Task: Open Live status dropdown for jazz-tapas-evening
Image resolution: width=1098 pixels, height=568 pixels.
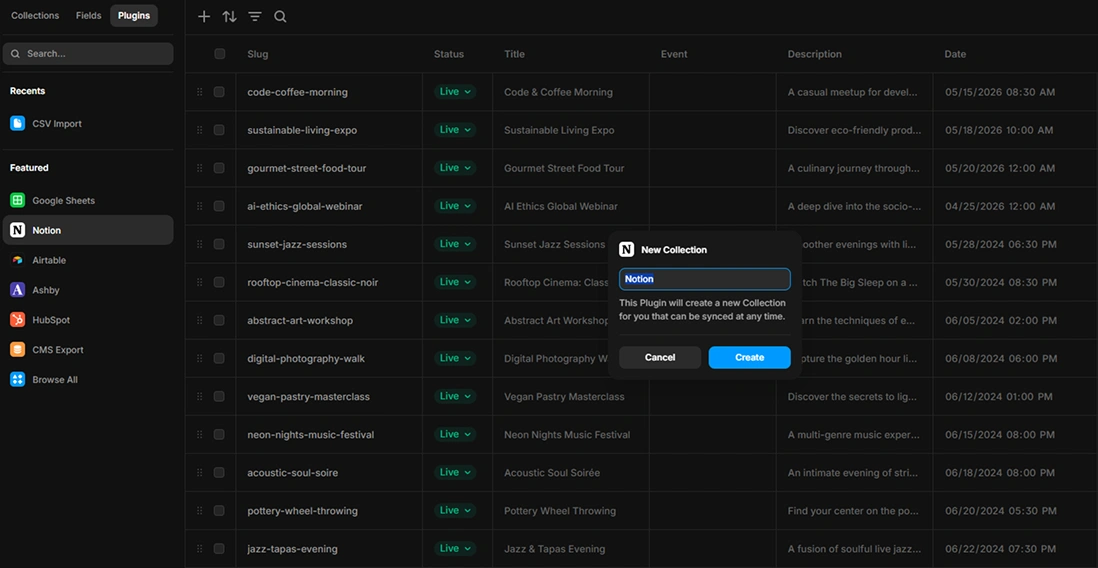Action: click(x=455, y=548)
